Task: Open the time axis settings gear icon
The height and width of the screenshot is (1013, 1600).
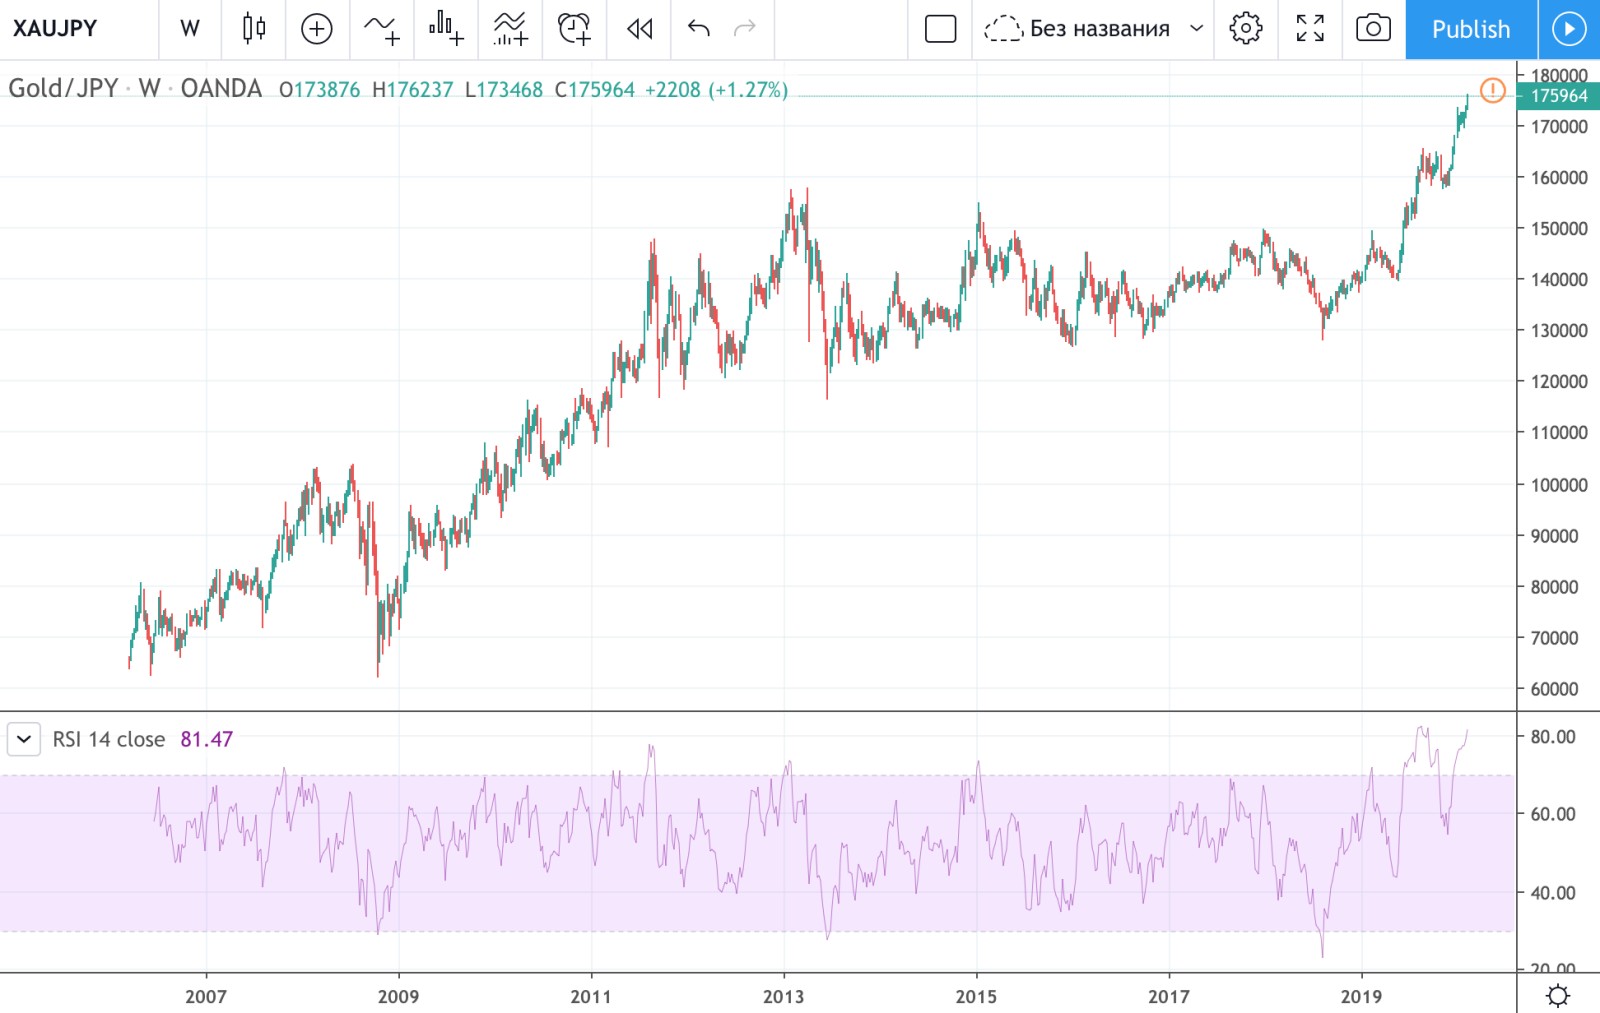Action: point(1558,995)
